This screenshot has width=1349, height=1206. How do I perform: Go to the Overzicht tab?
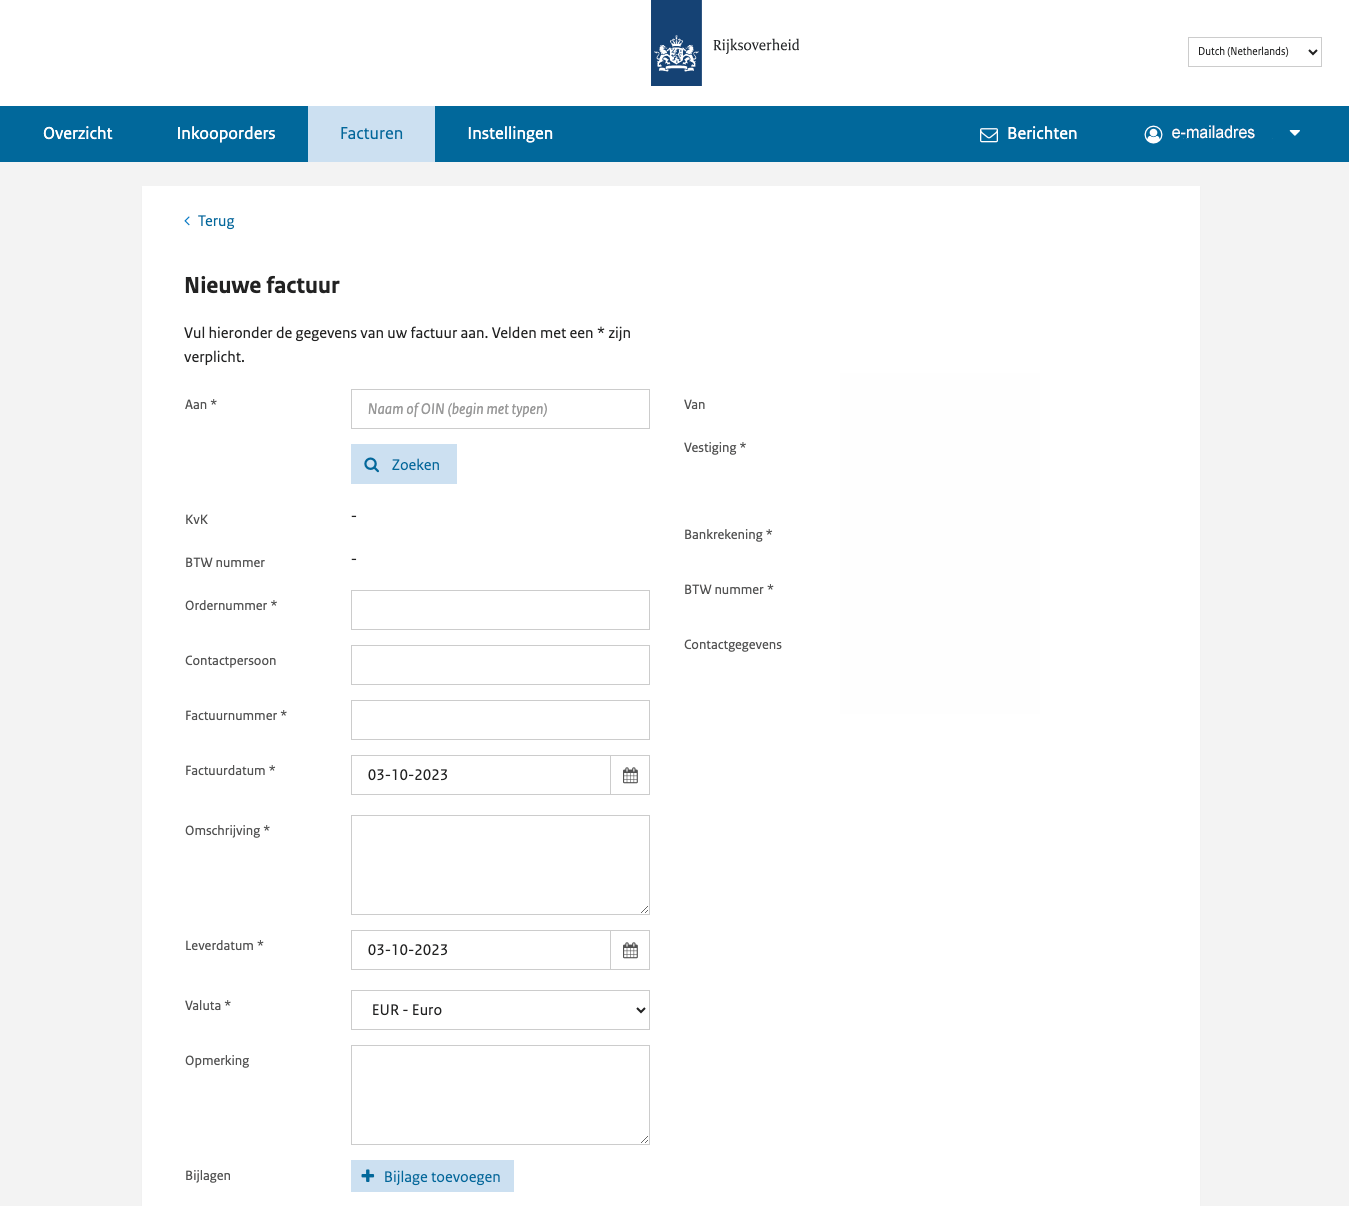(x=78, y=134)
